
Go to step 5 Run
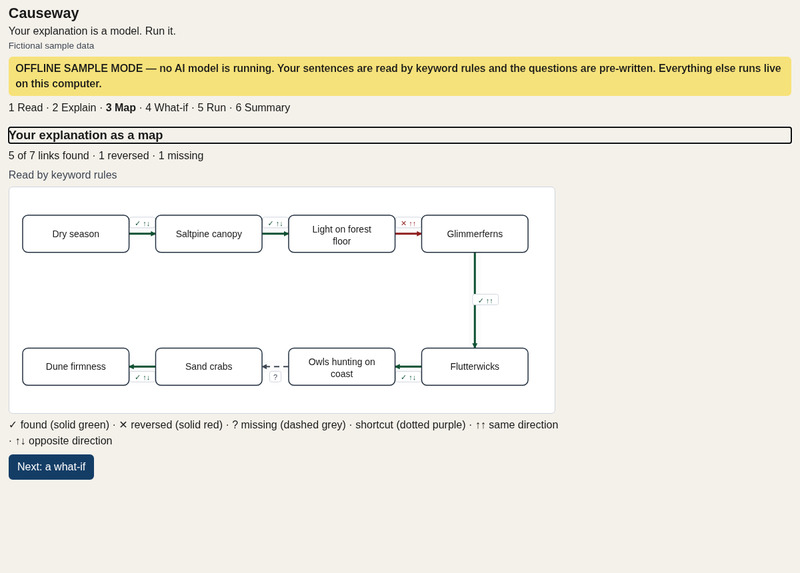(x=212, y=108)
